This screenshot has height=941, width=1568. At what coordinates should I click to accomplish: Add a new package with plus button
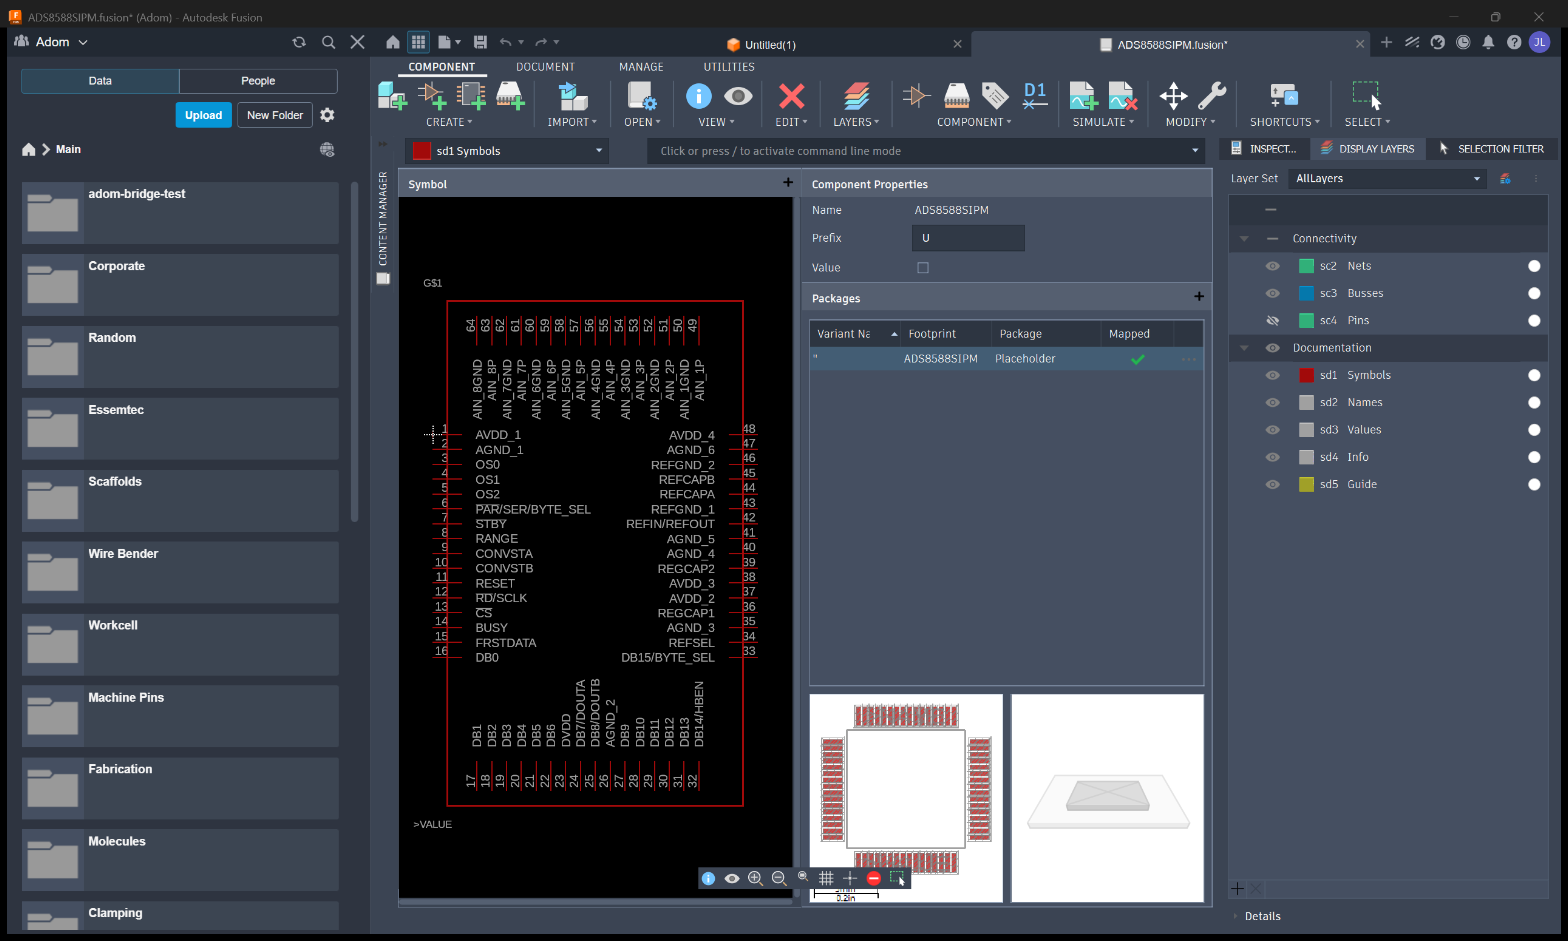tap(1199, 297)
